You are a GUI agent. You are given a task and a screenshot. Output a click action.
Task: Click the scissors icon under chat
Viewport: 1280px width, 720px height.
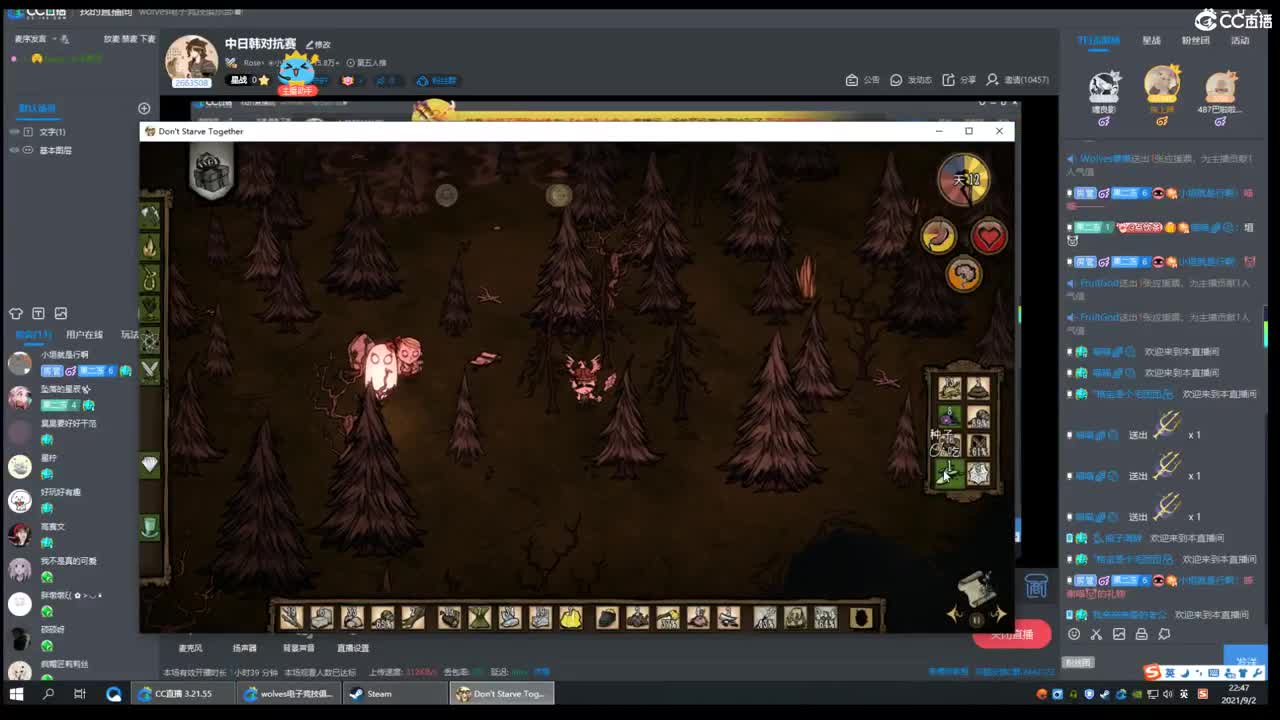[x=1096, y=634]
